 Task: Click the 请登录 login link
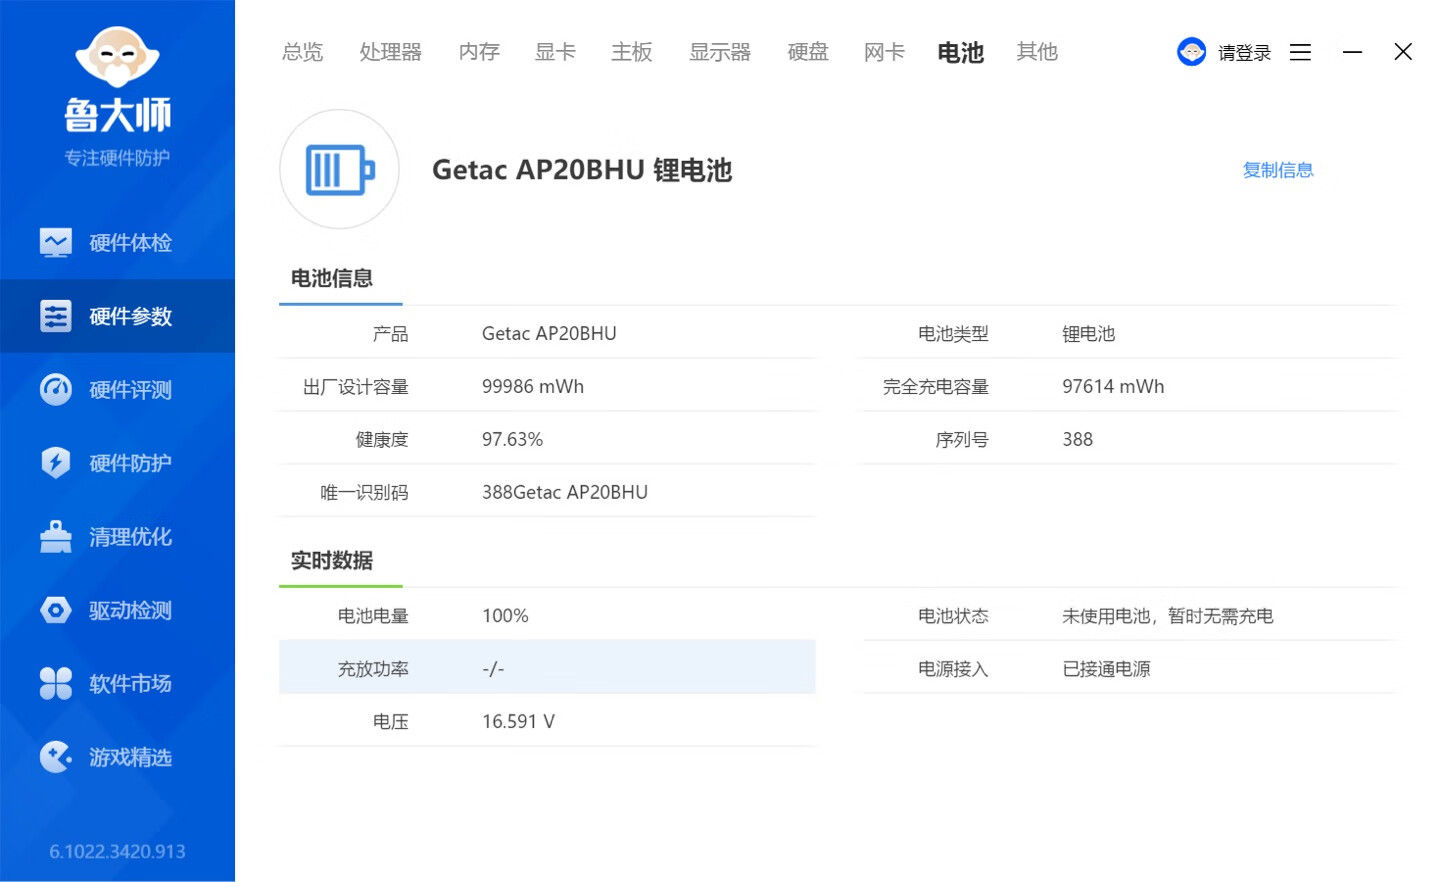click(1244, 53)
